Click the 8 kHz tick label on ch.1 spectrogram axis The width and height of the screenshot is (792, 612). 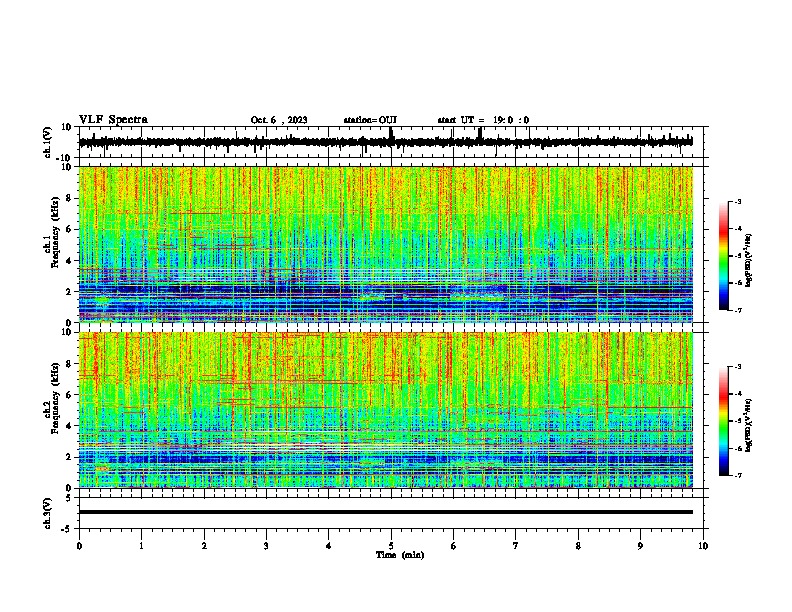pos(70,198)
